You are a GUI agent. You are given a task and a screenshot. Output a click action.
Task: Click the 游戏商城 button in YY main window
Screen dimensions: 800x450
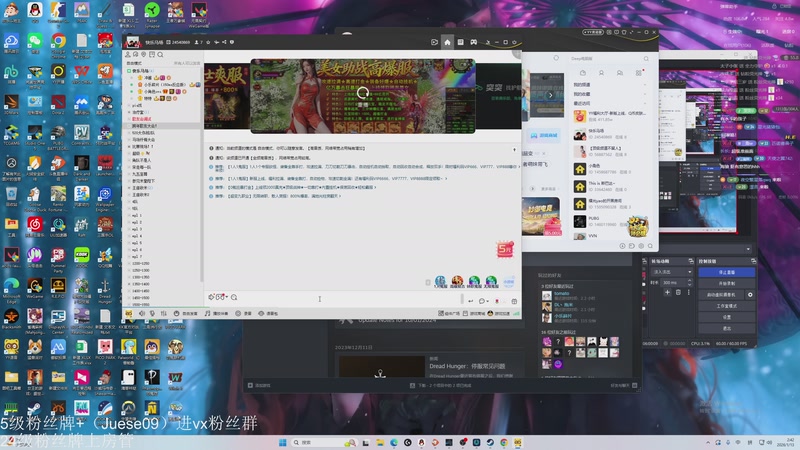(544, 135)
